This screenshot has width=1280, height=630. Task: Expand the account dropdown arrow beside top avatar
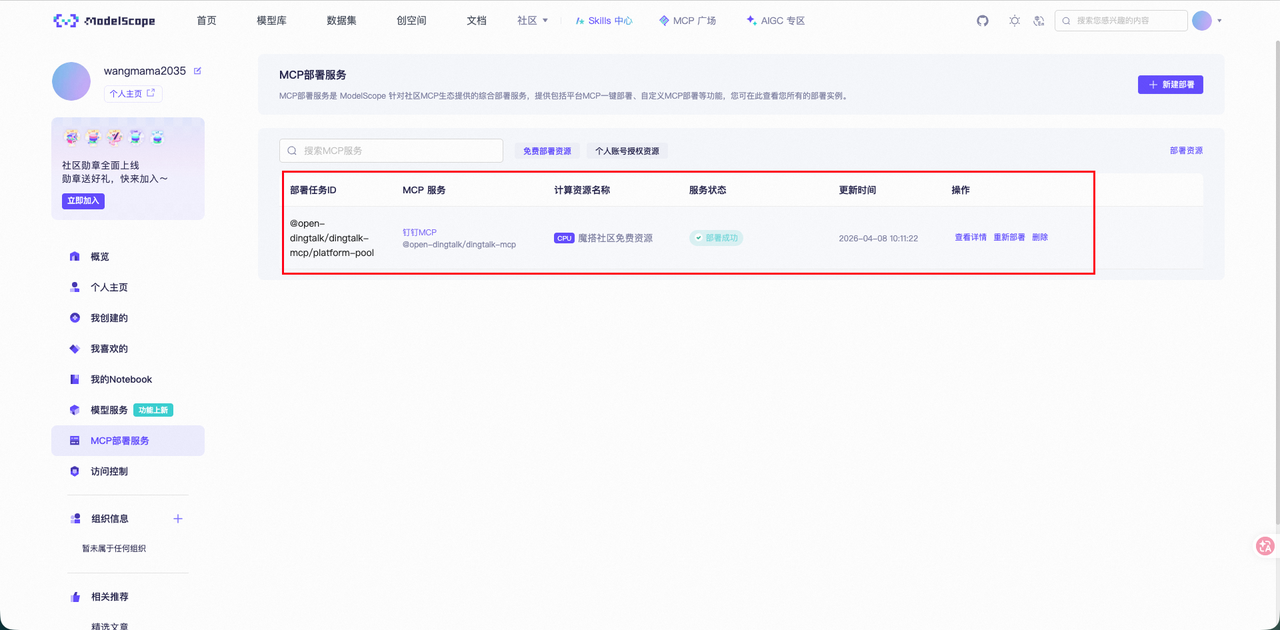(x=1220, y=21)
